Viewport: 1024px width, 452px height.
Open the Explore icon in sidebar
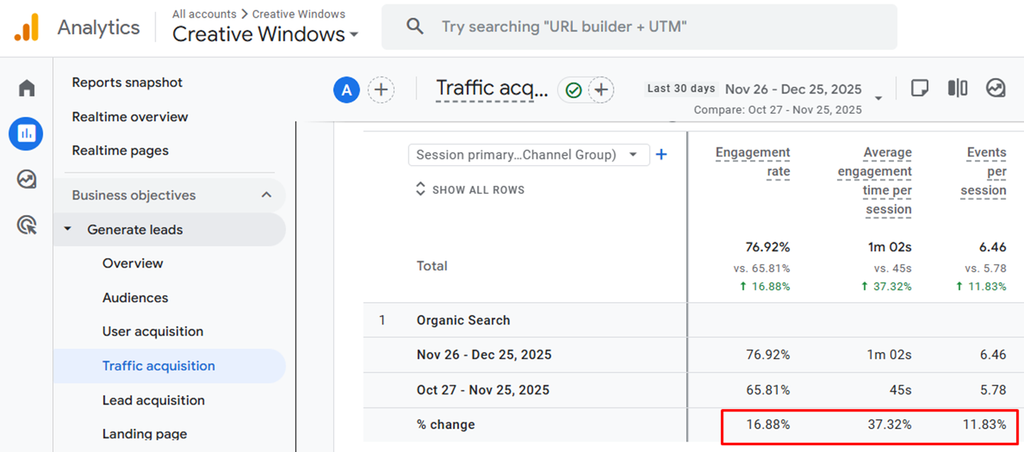coord(27,179)
